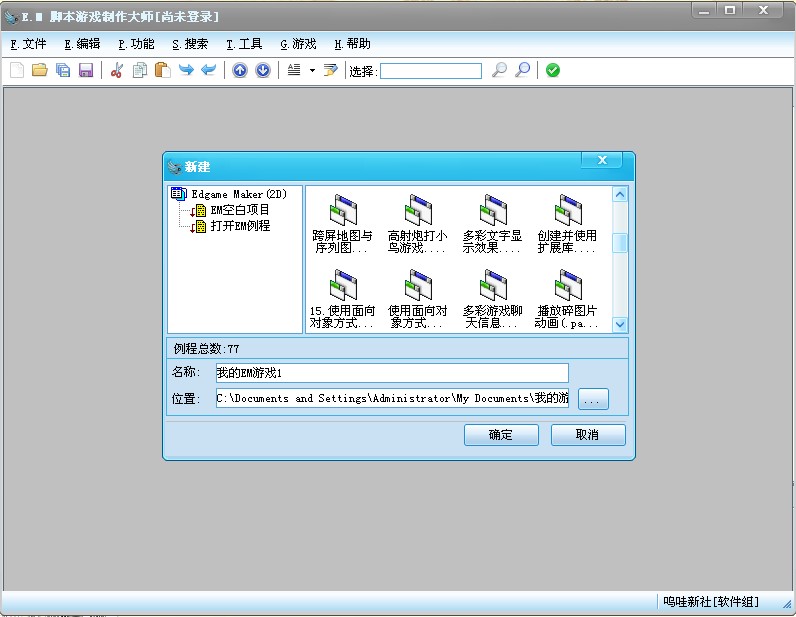796x617 pixels.
Task: Select the Edgame Maker (2D) tree node
Action: (x=239, y=194)
